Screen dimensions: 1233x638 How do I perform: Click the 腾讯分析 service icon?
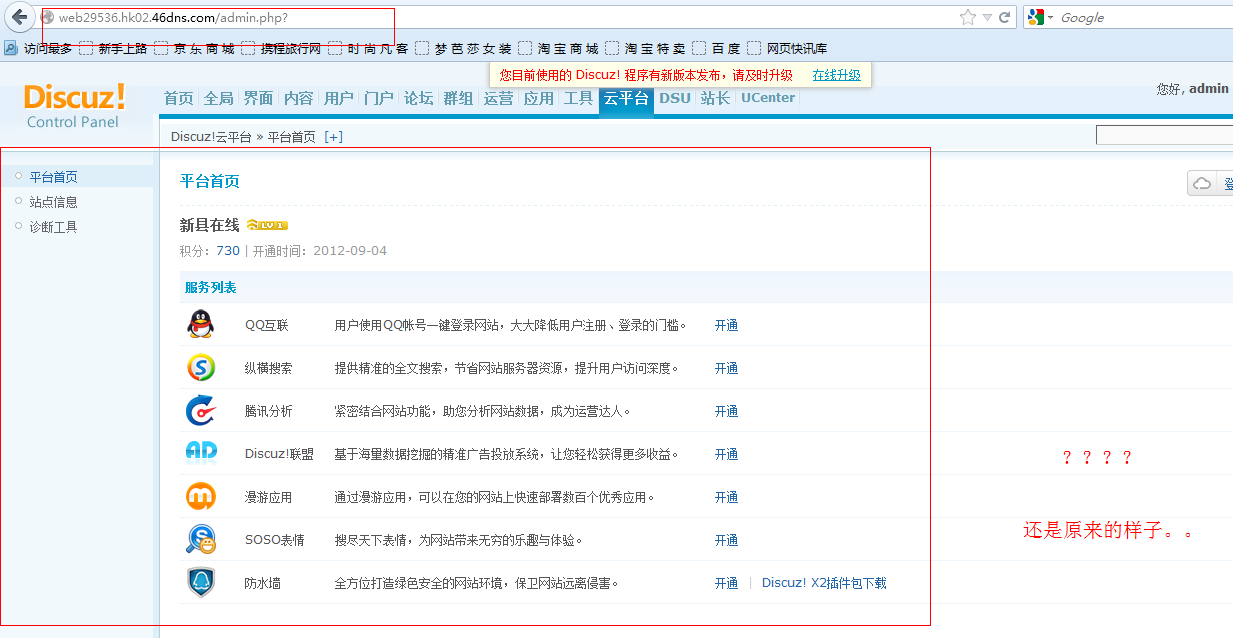pyautogui.click(x=201, y=410)
